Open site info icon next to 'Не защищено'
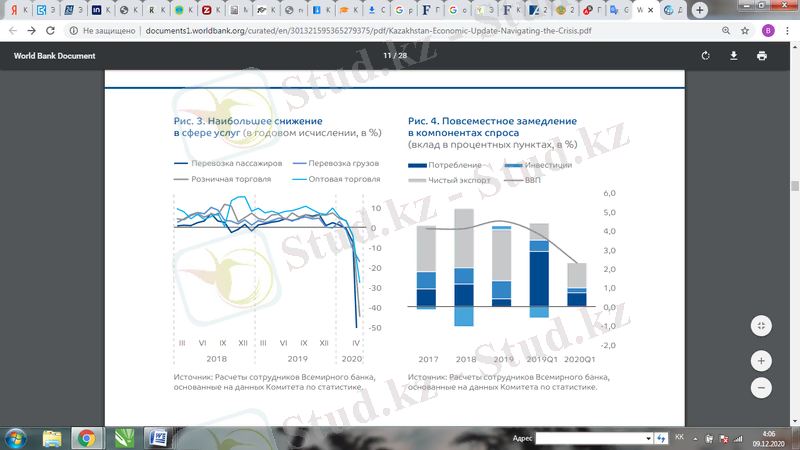This screenshot has height=450, width=800. pyautogui.click(x=73, y=31)
